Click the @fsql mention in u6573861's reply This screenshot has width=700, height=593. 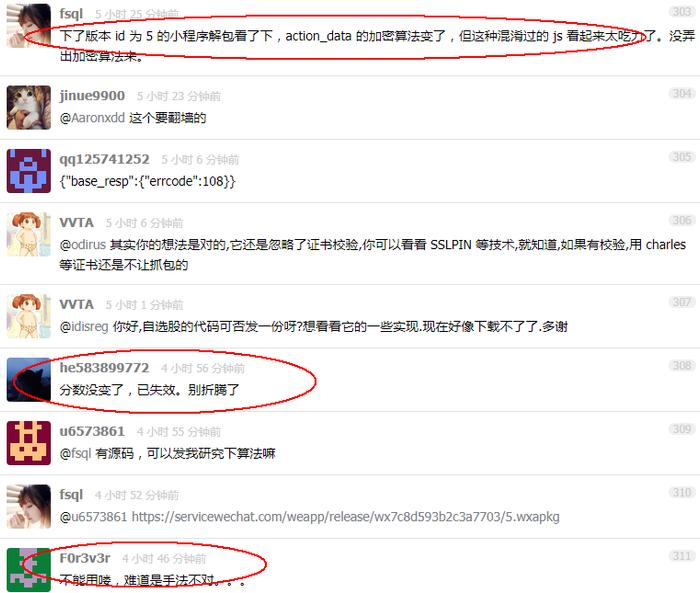(x=75, y=454)
